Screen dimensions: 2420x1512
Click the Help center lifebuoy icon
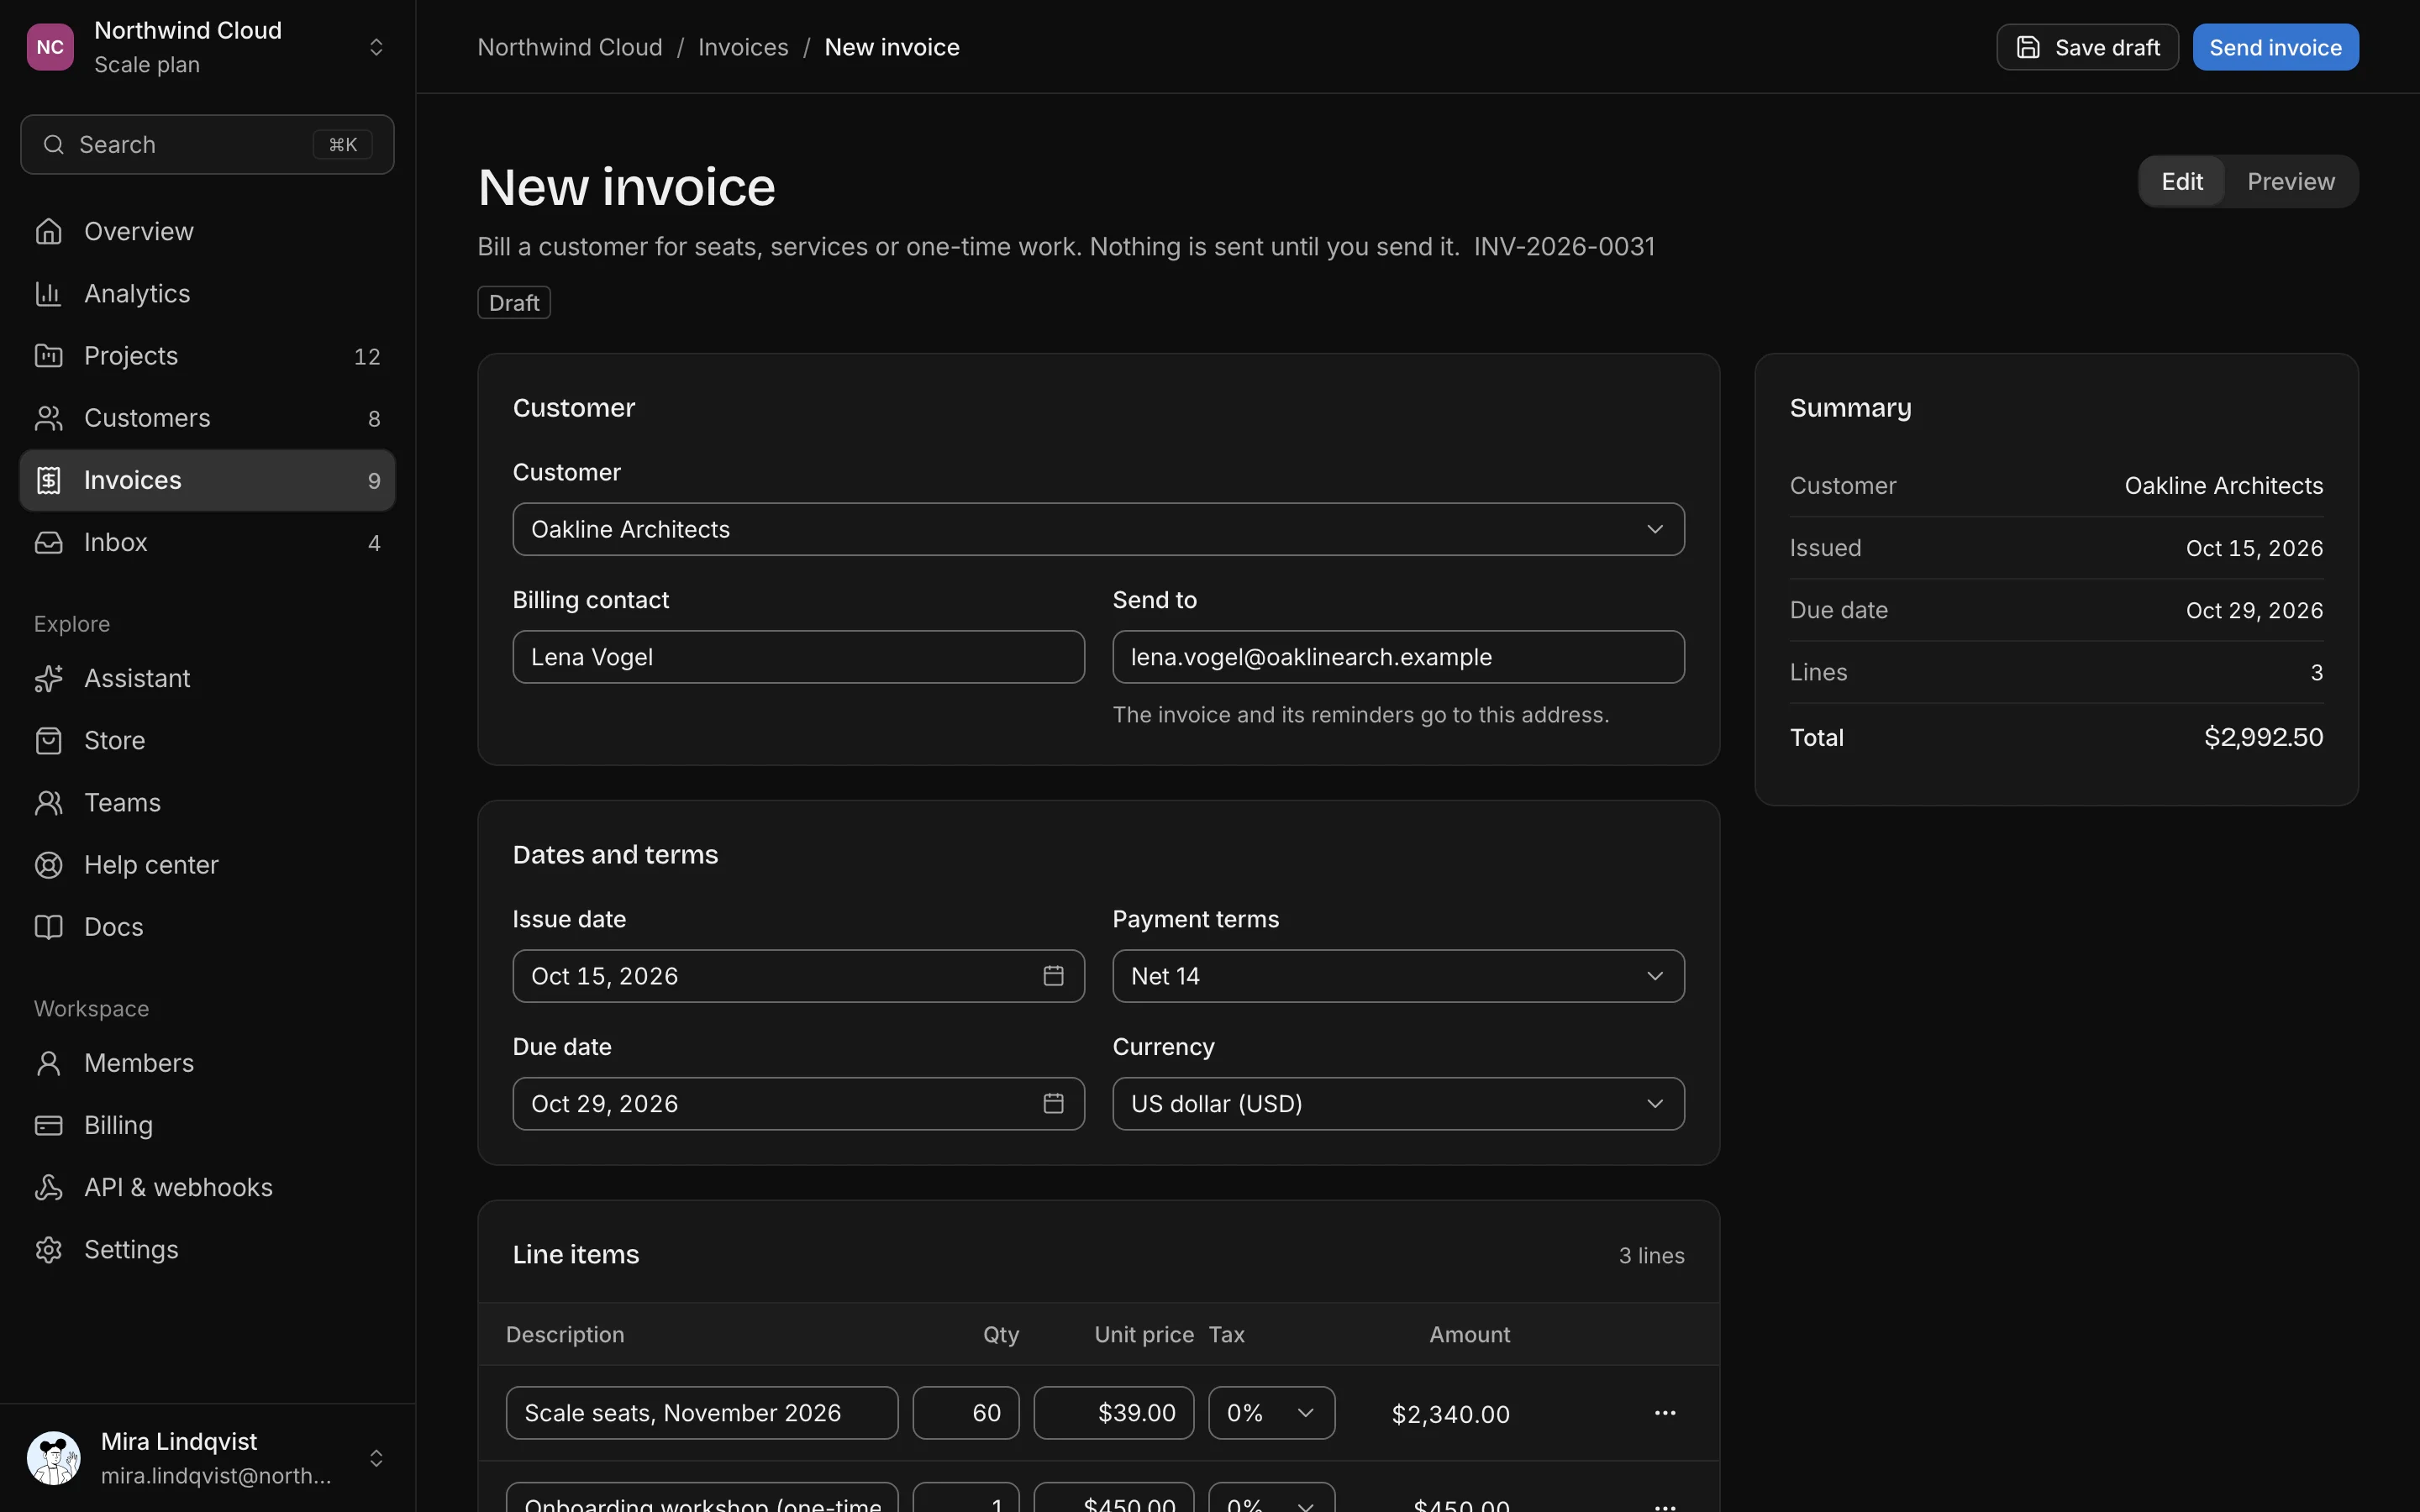pyautogui.click(x=48, y=865)
